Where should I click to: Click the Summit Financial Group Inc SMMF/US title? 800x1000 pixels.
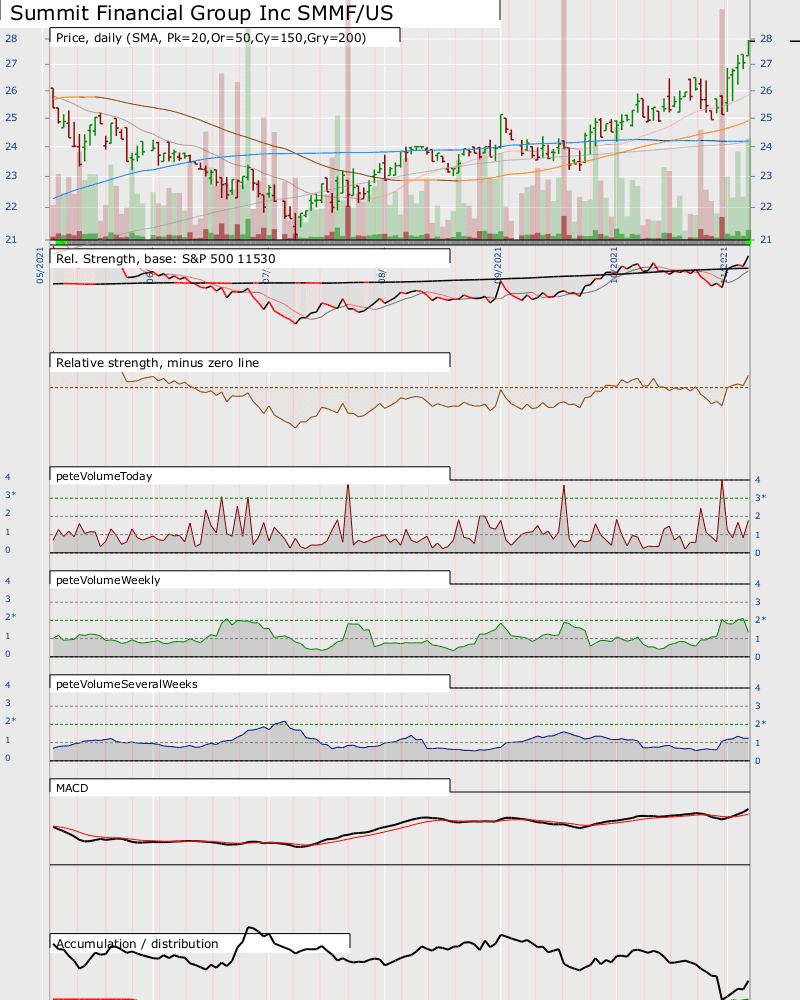pyautogui.click(x=202, y=13)
